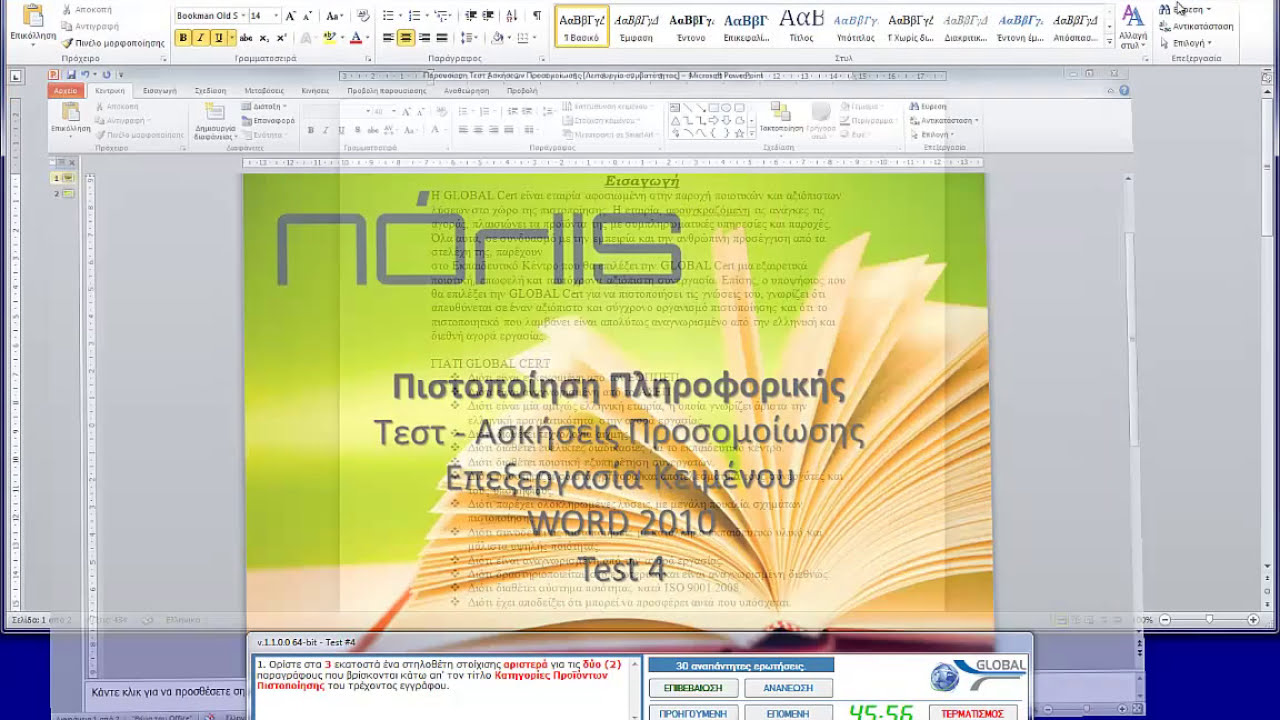1280x720 pixels.
Task: Click the Font Color red A icon
Action: pos(354,38)
